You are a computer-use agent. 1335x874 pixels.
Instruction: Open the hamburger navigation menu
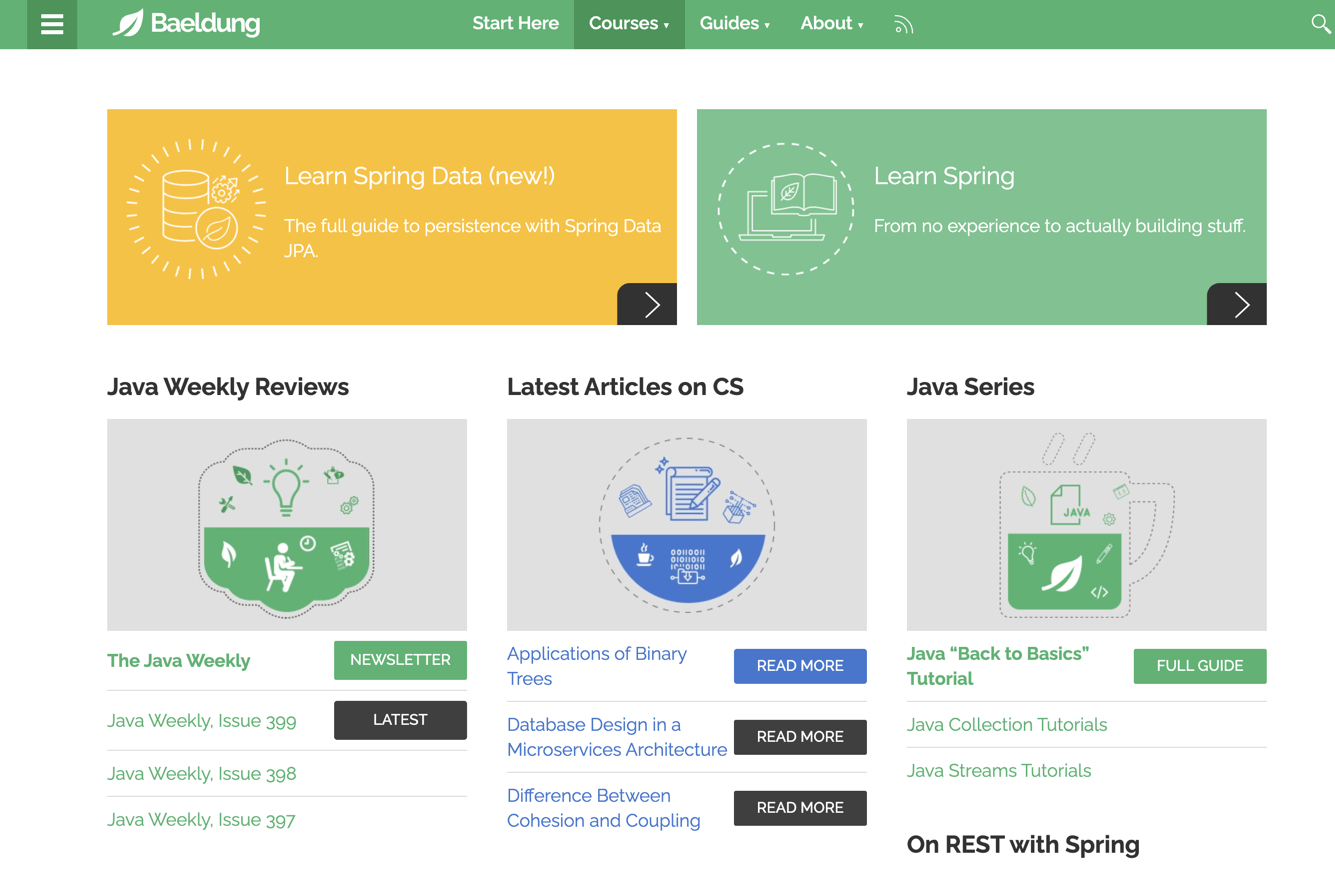tap(52, 24)
